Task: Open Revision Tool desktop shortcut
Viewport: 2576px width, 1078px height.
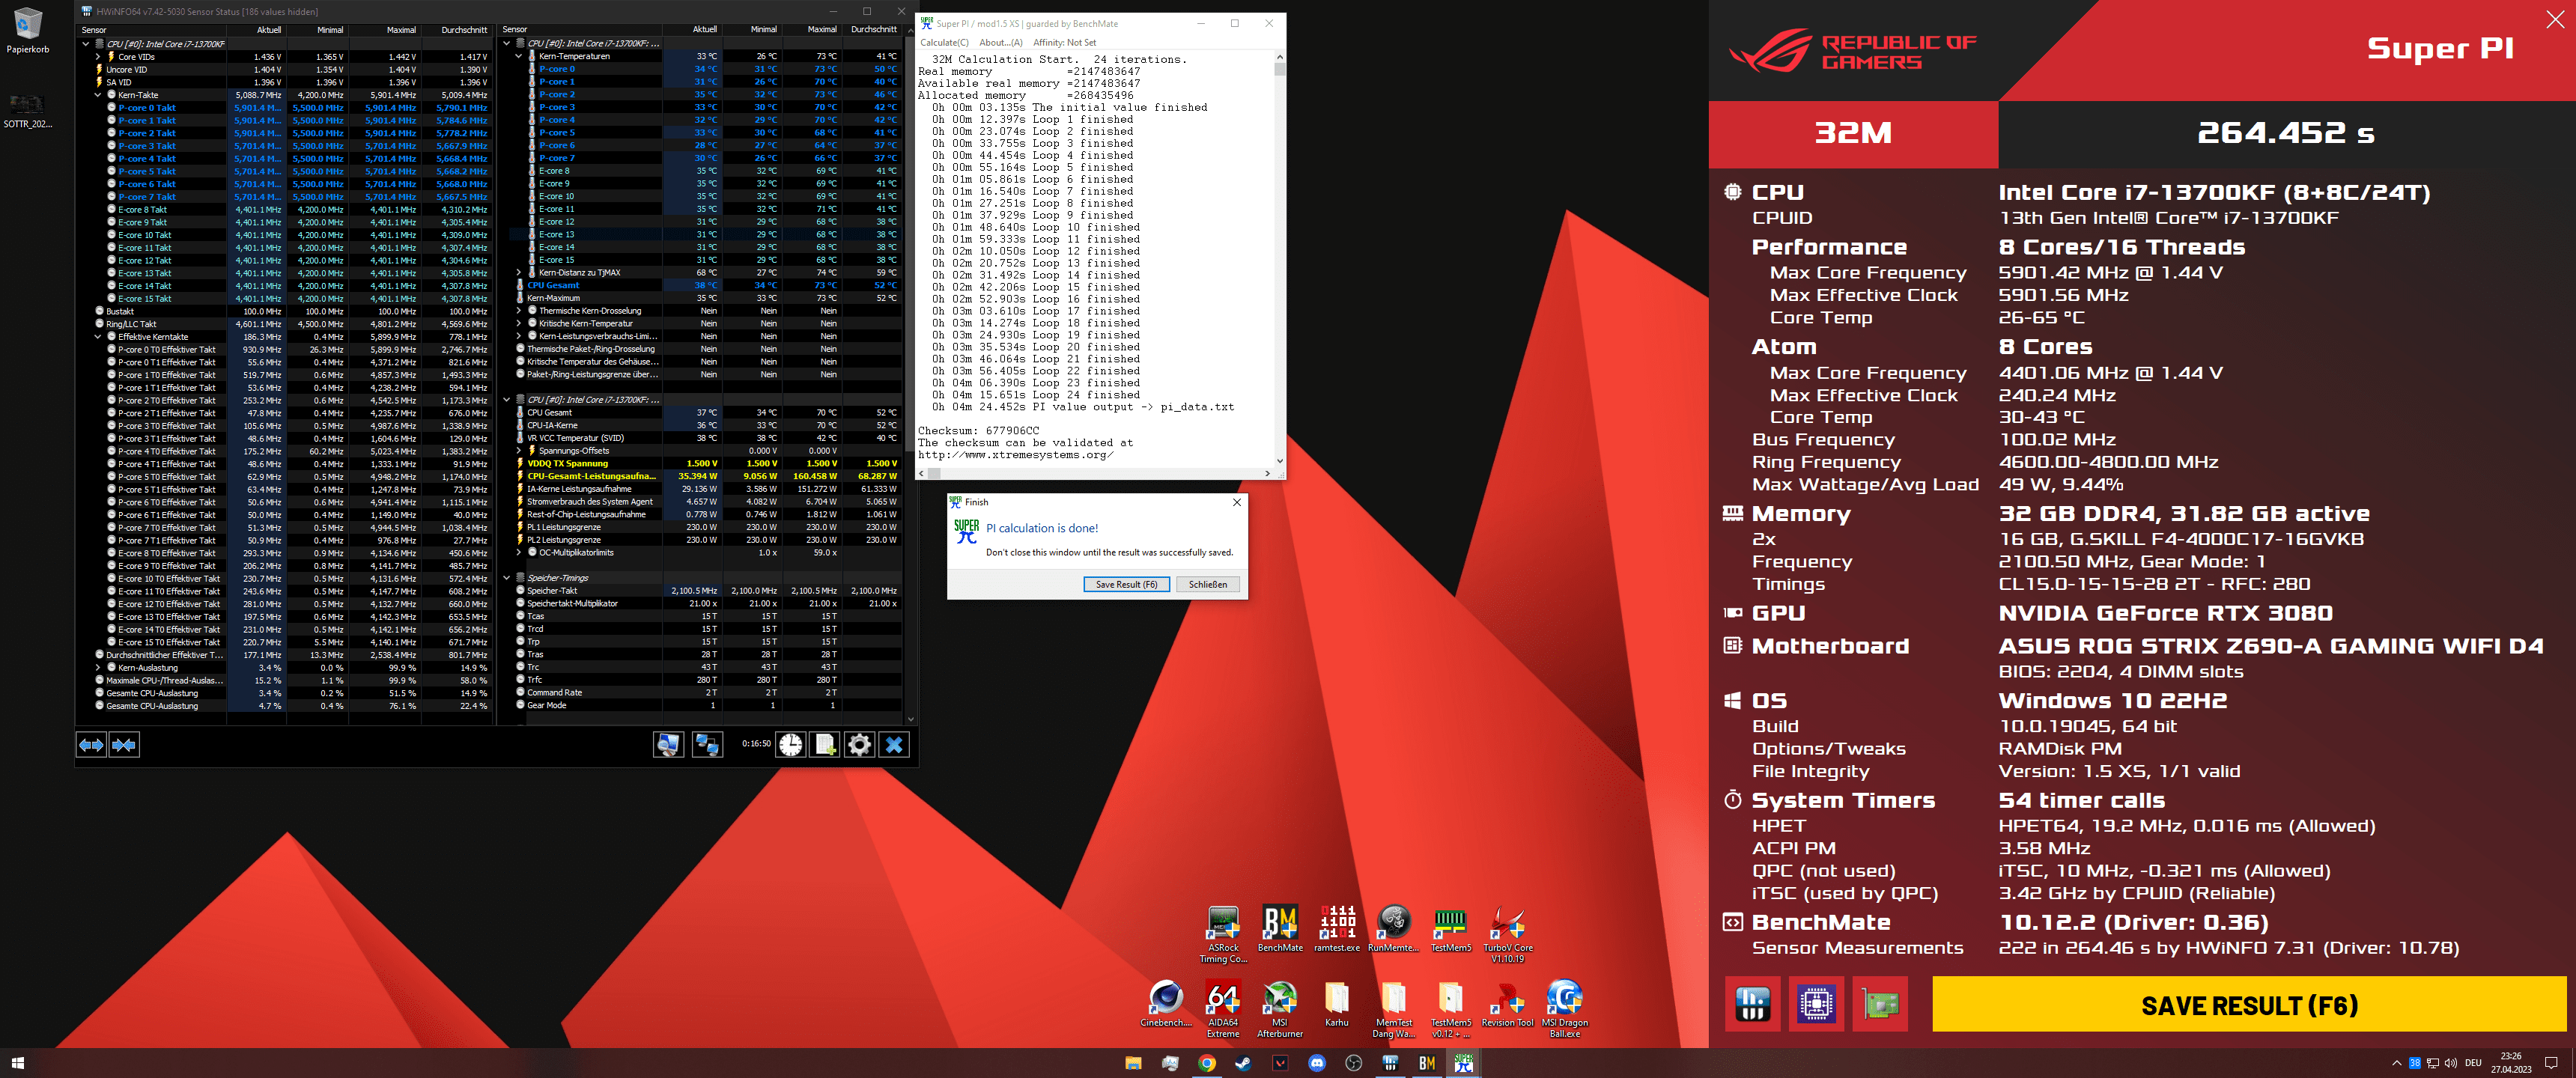Action: coord(1508,1003)
